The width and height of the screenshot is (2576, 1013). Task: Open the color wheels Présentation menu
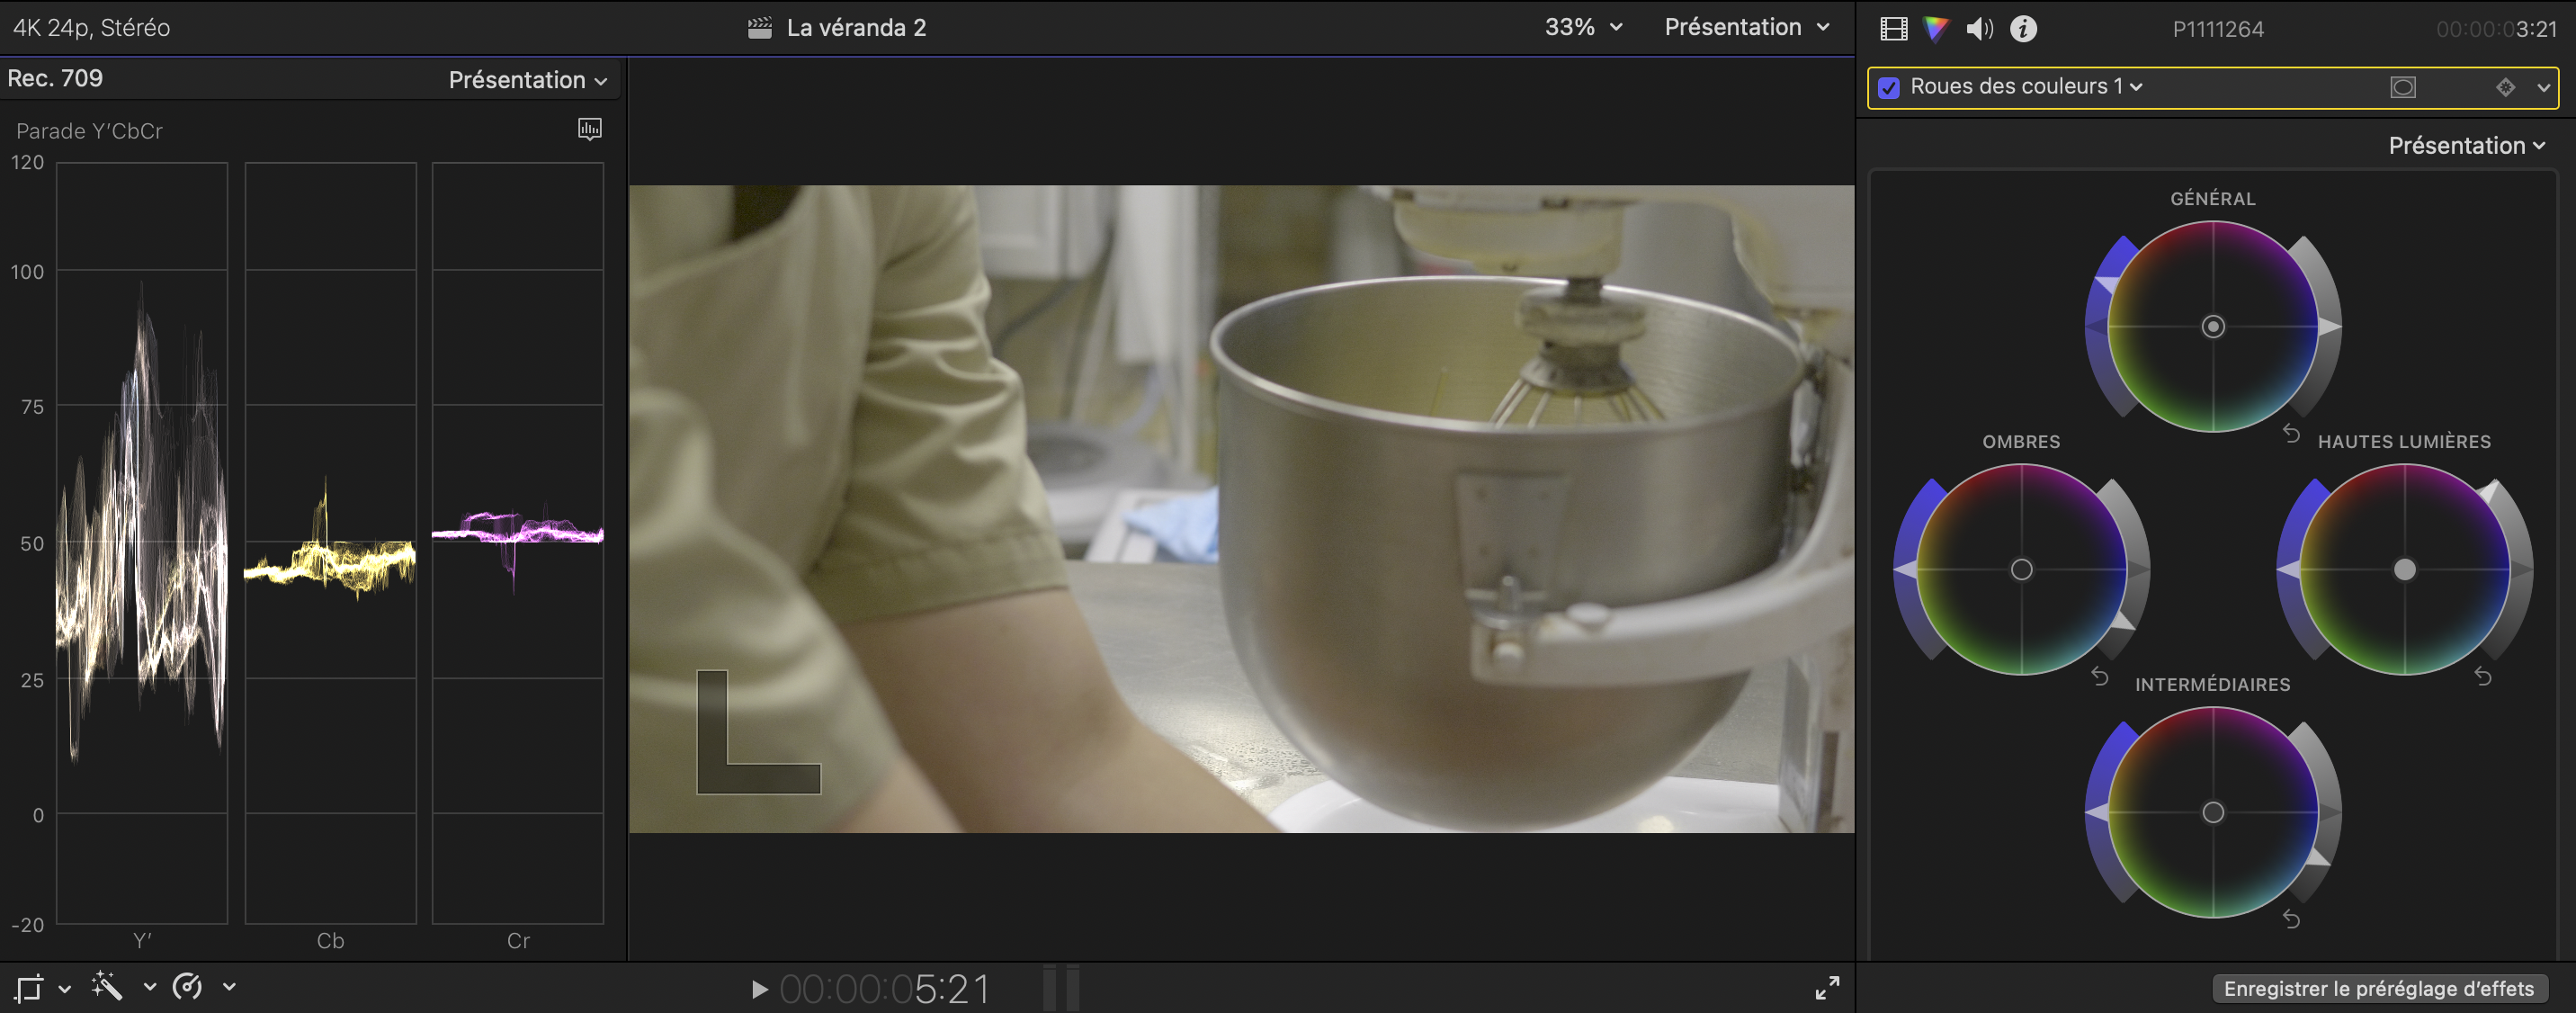click(x=2466, y=146)
